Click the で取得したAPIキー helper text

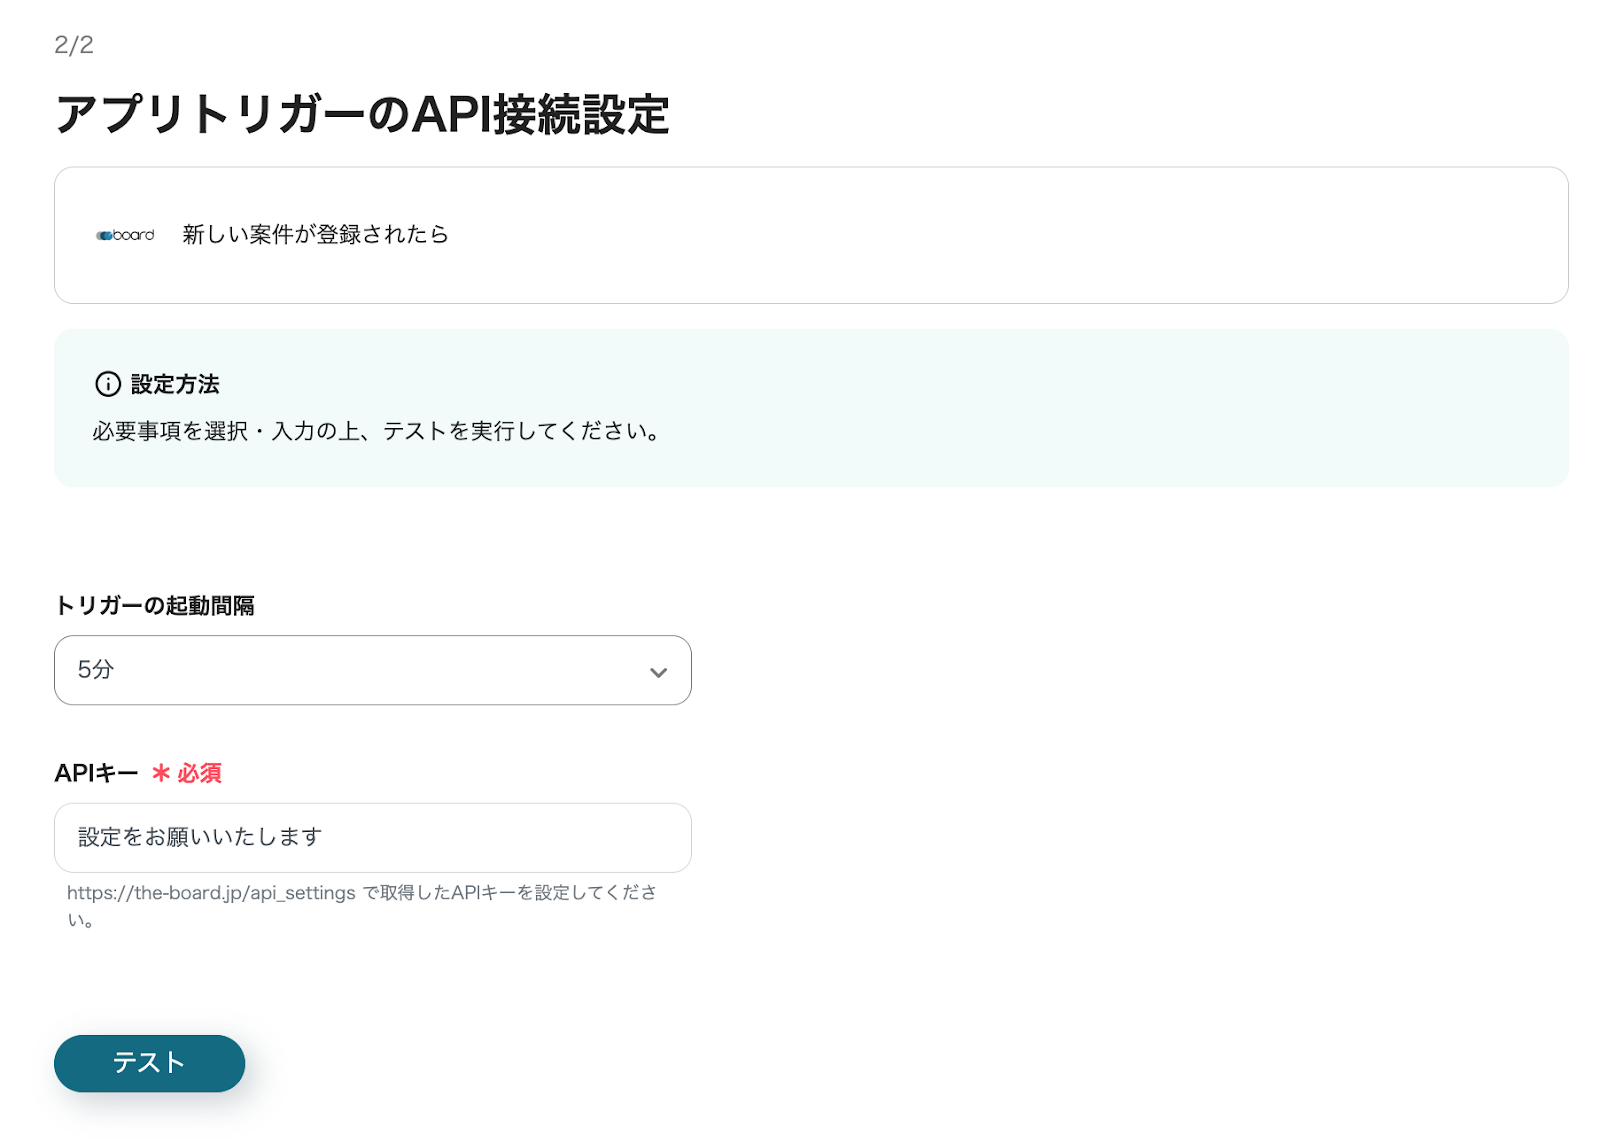click(x=508, y=893)
